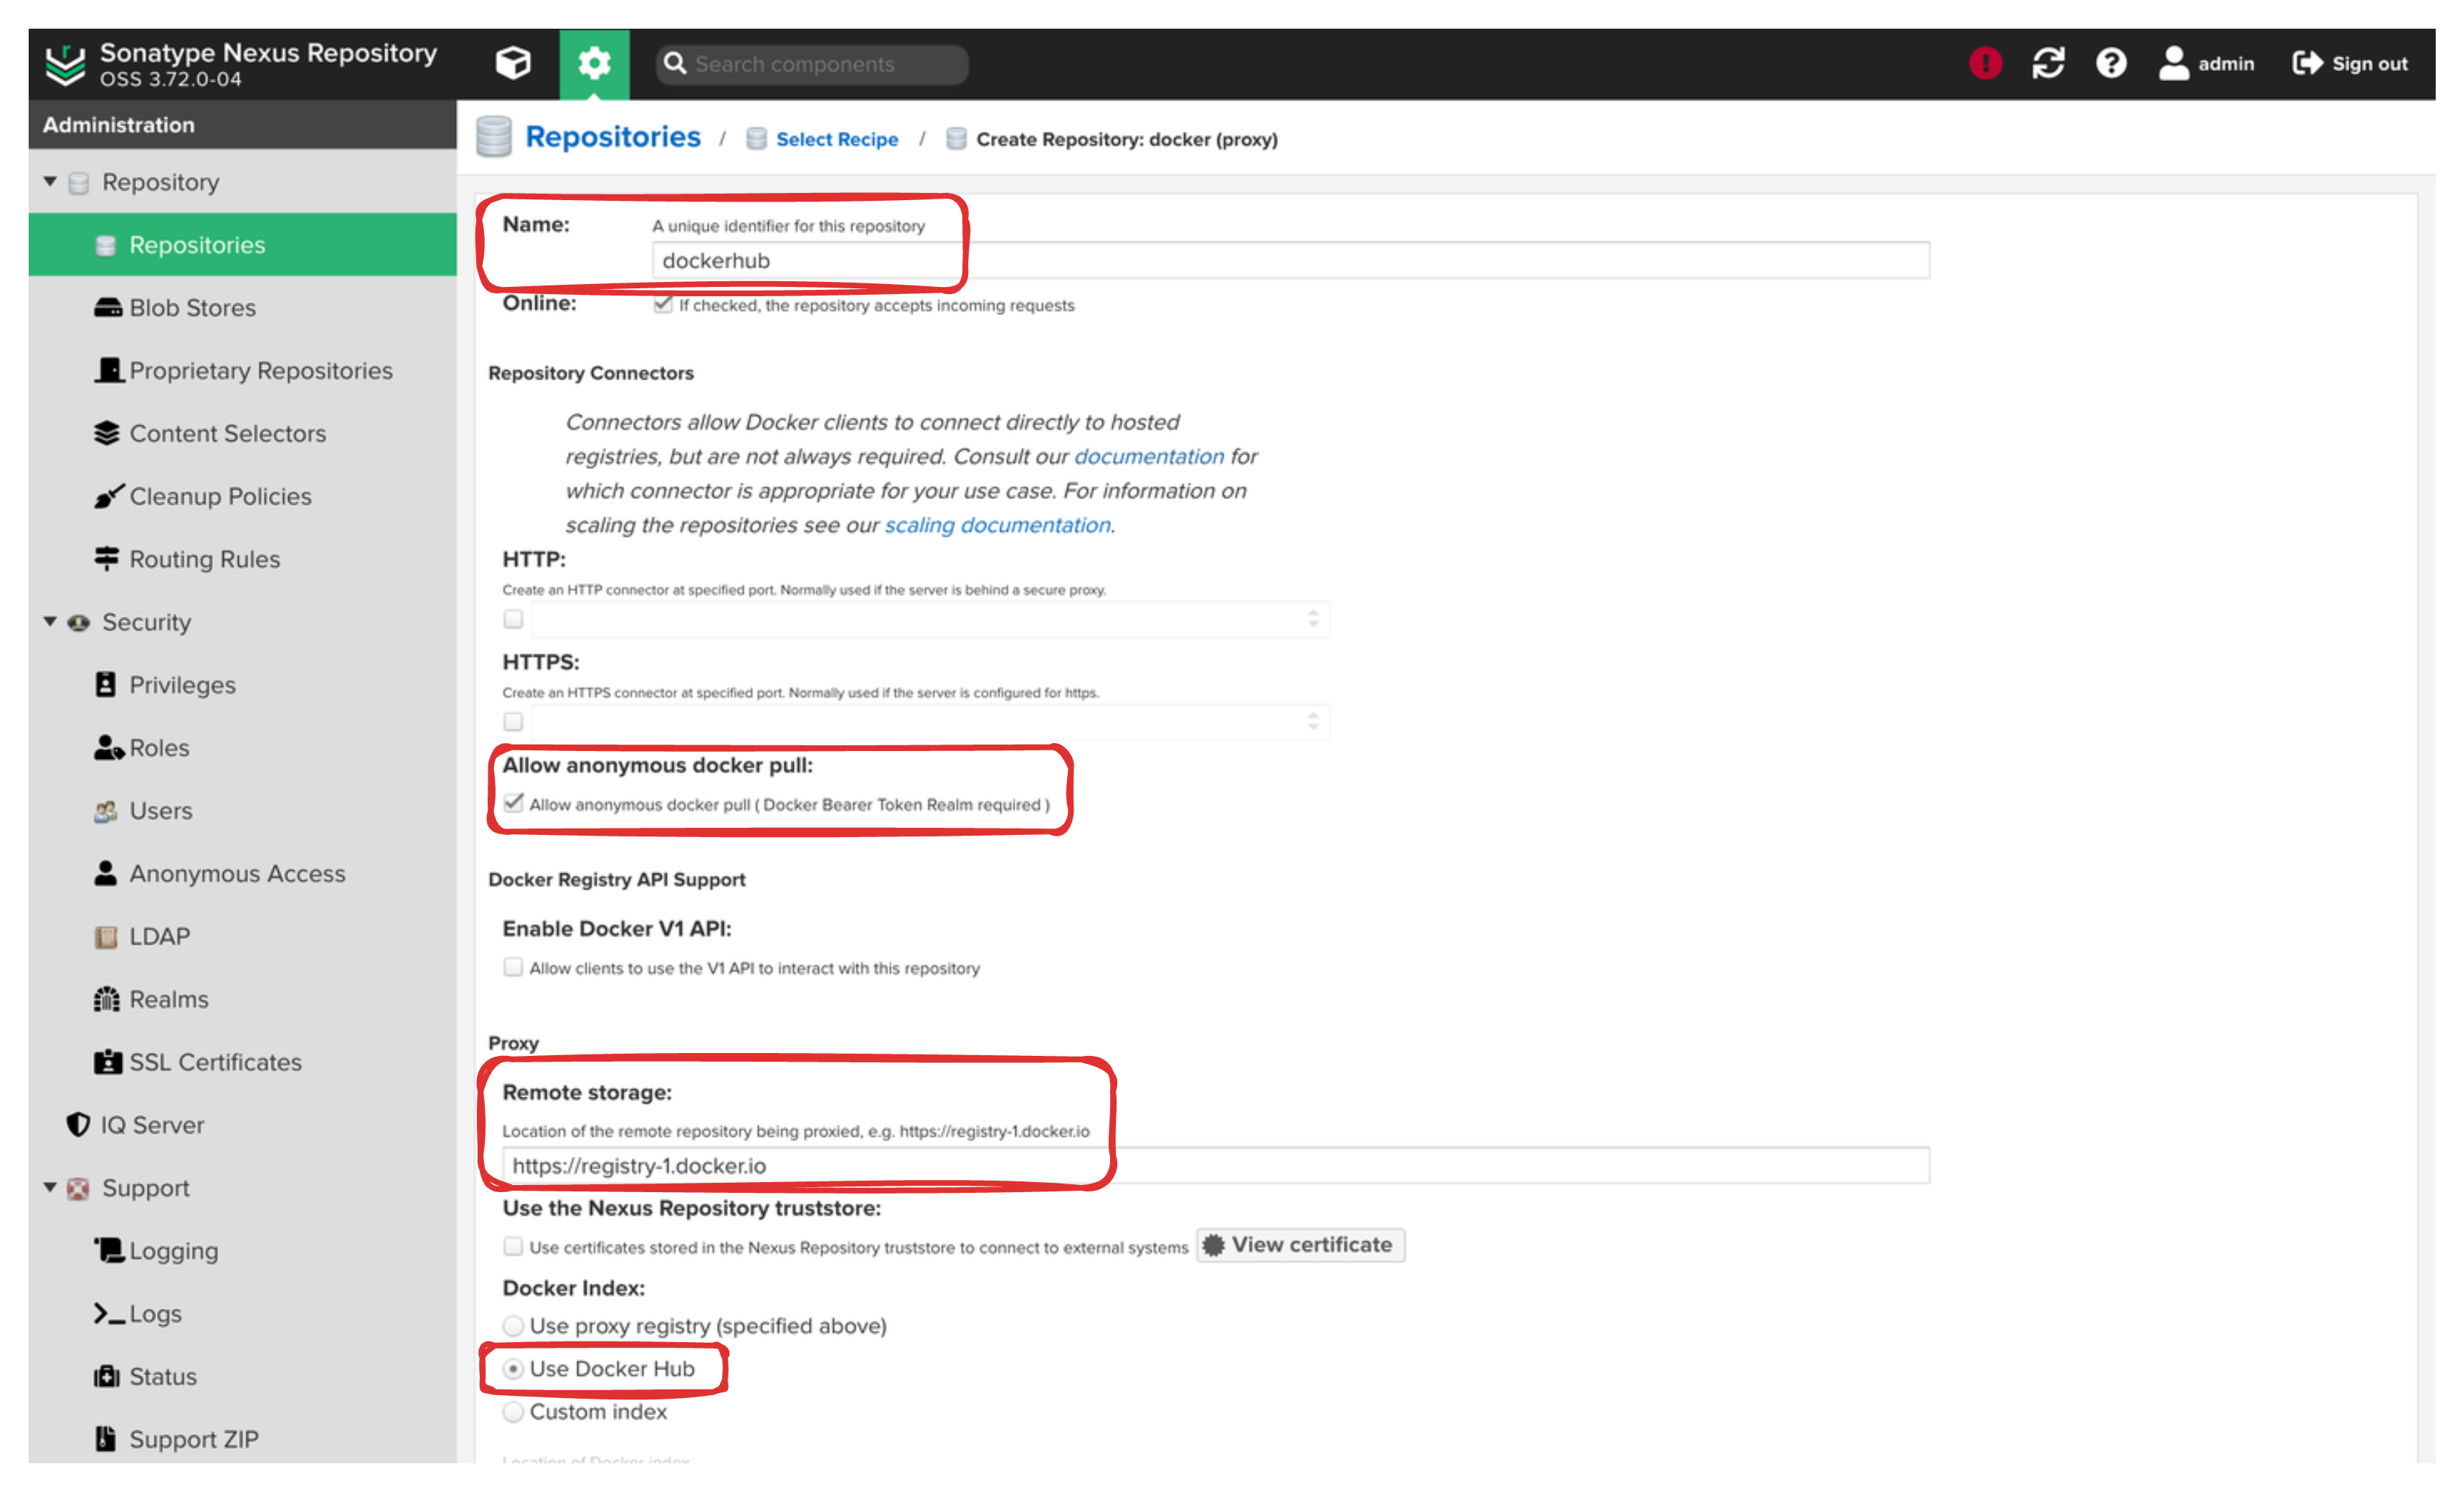Open the Administration gear icon

tap(594, 64)
